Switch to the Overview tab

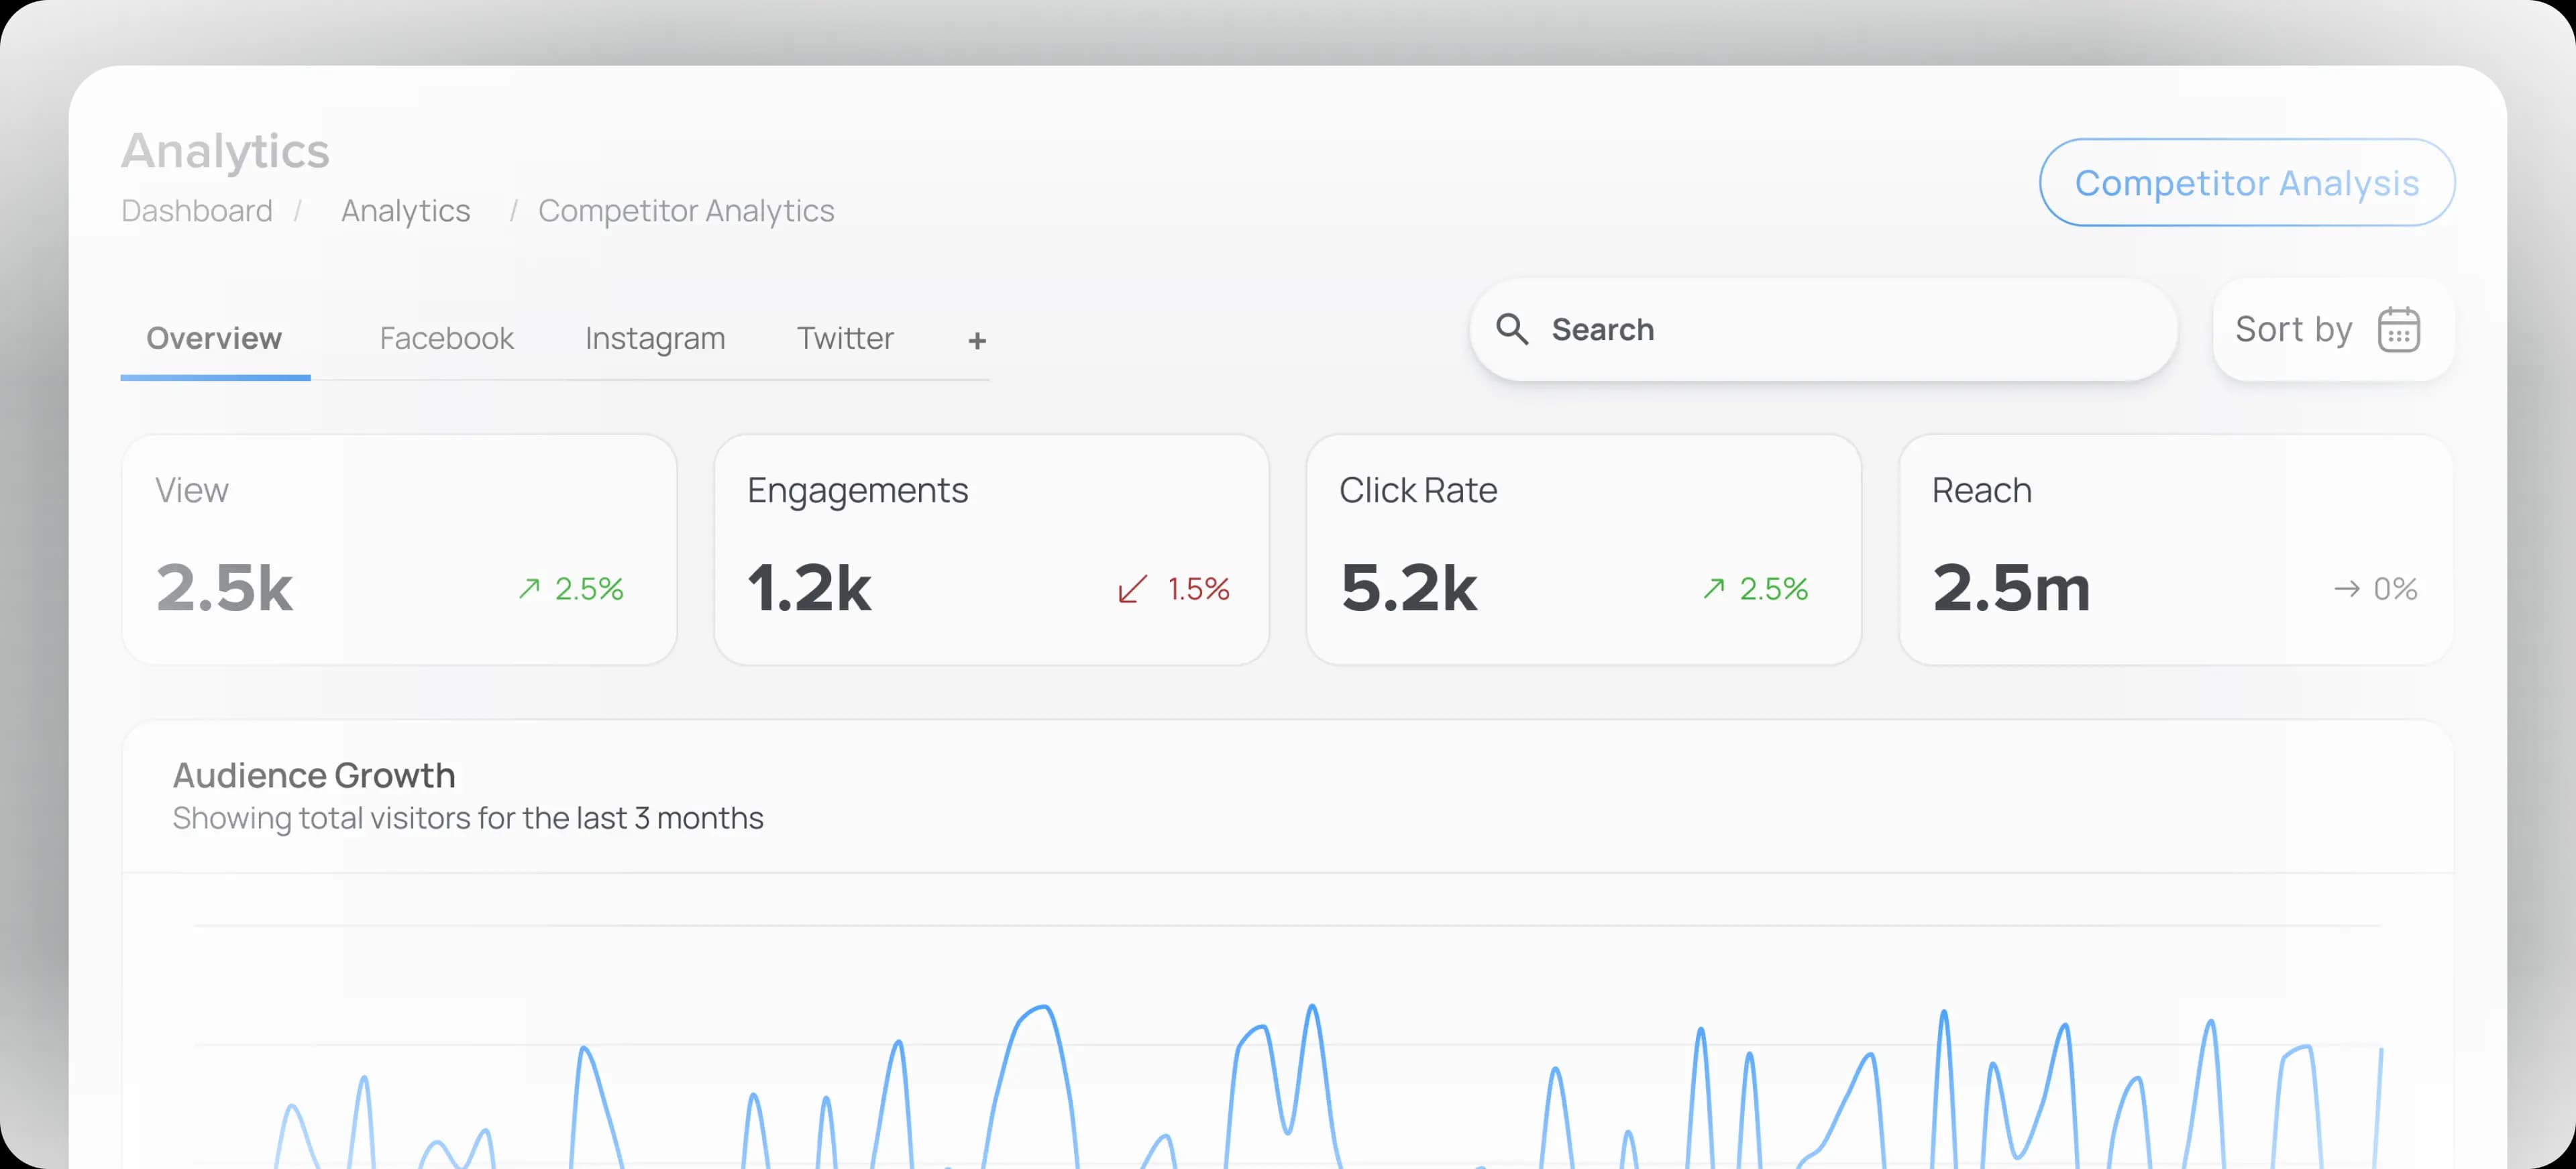pos(214,339)
